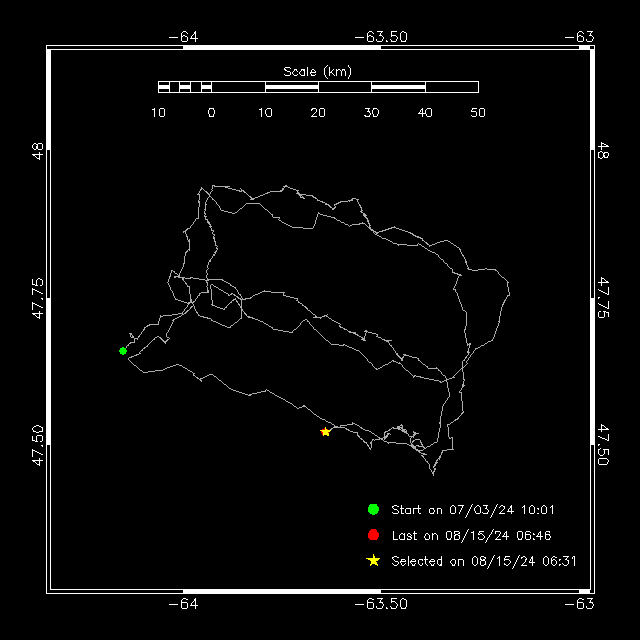
Task: Click the left axis latitude label '47.75'
Action: 38,298
